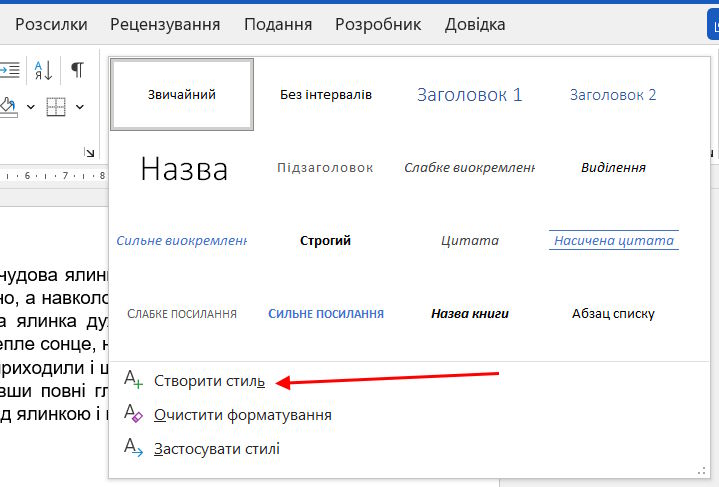This screenshot has width=719, height=487.
Task: Open the borders dropdown arrow
Action: (x=80, y=107)
